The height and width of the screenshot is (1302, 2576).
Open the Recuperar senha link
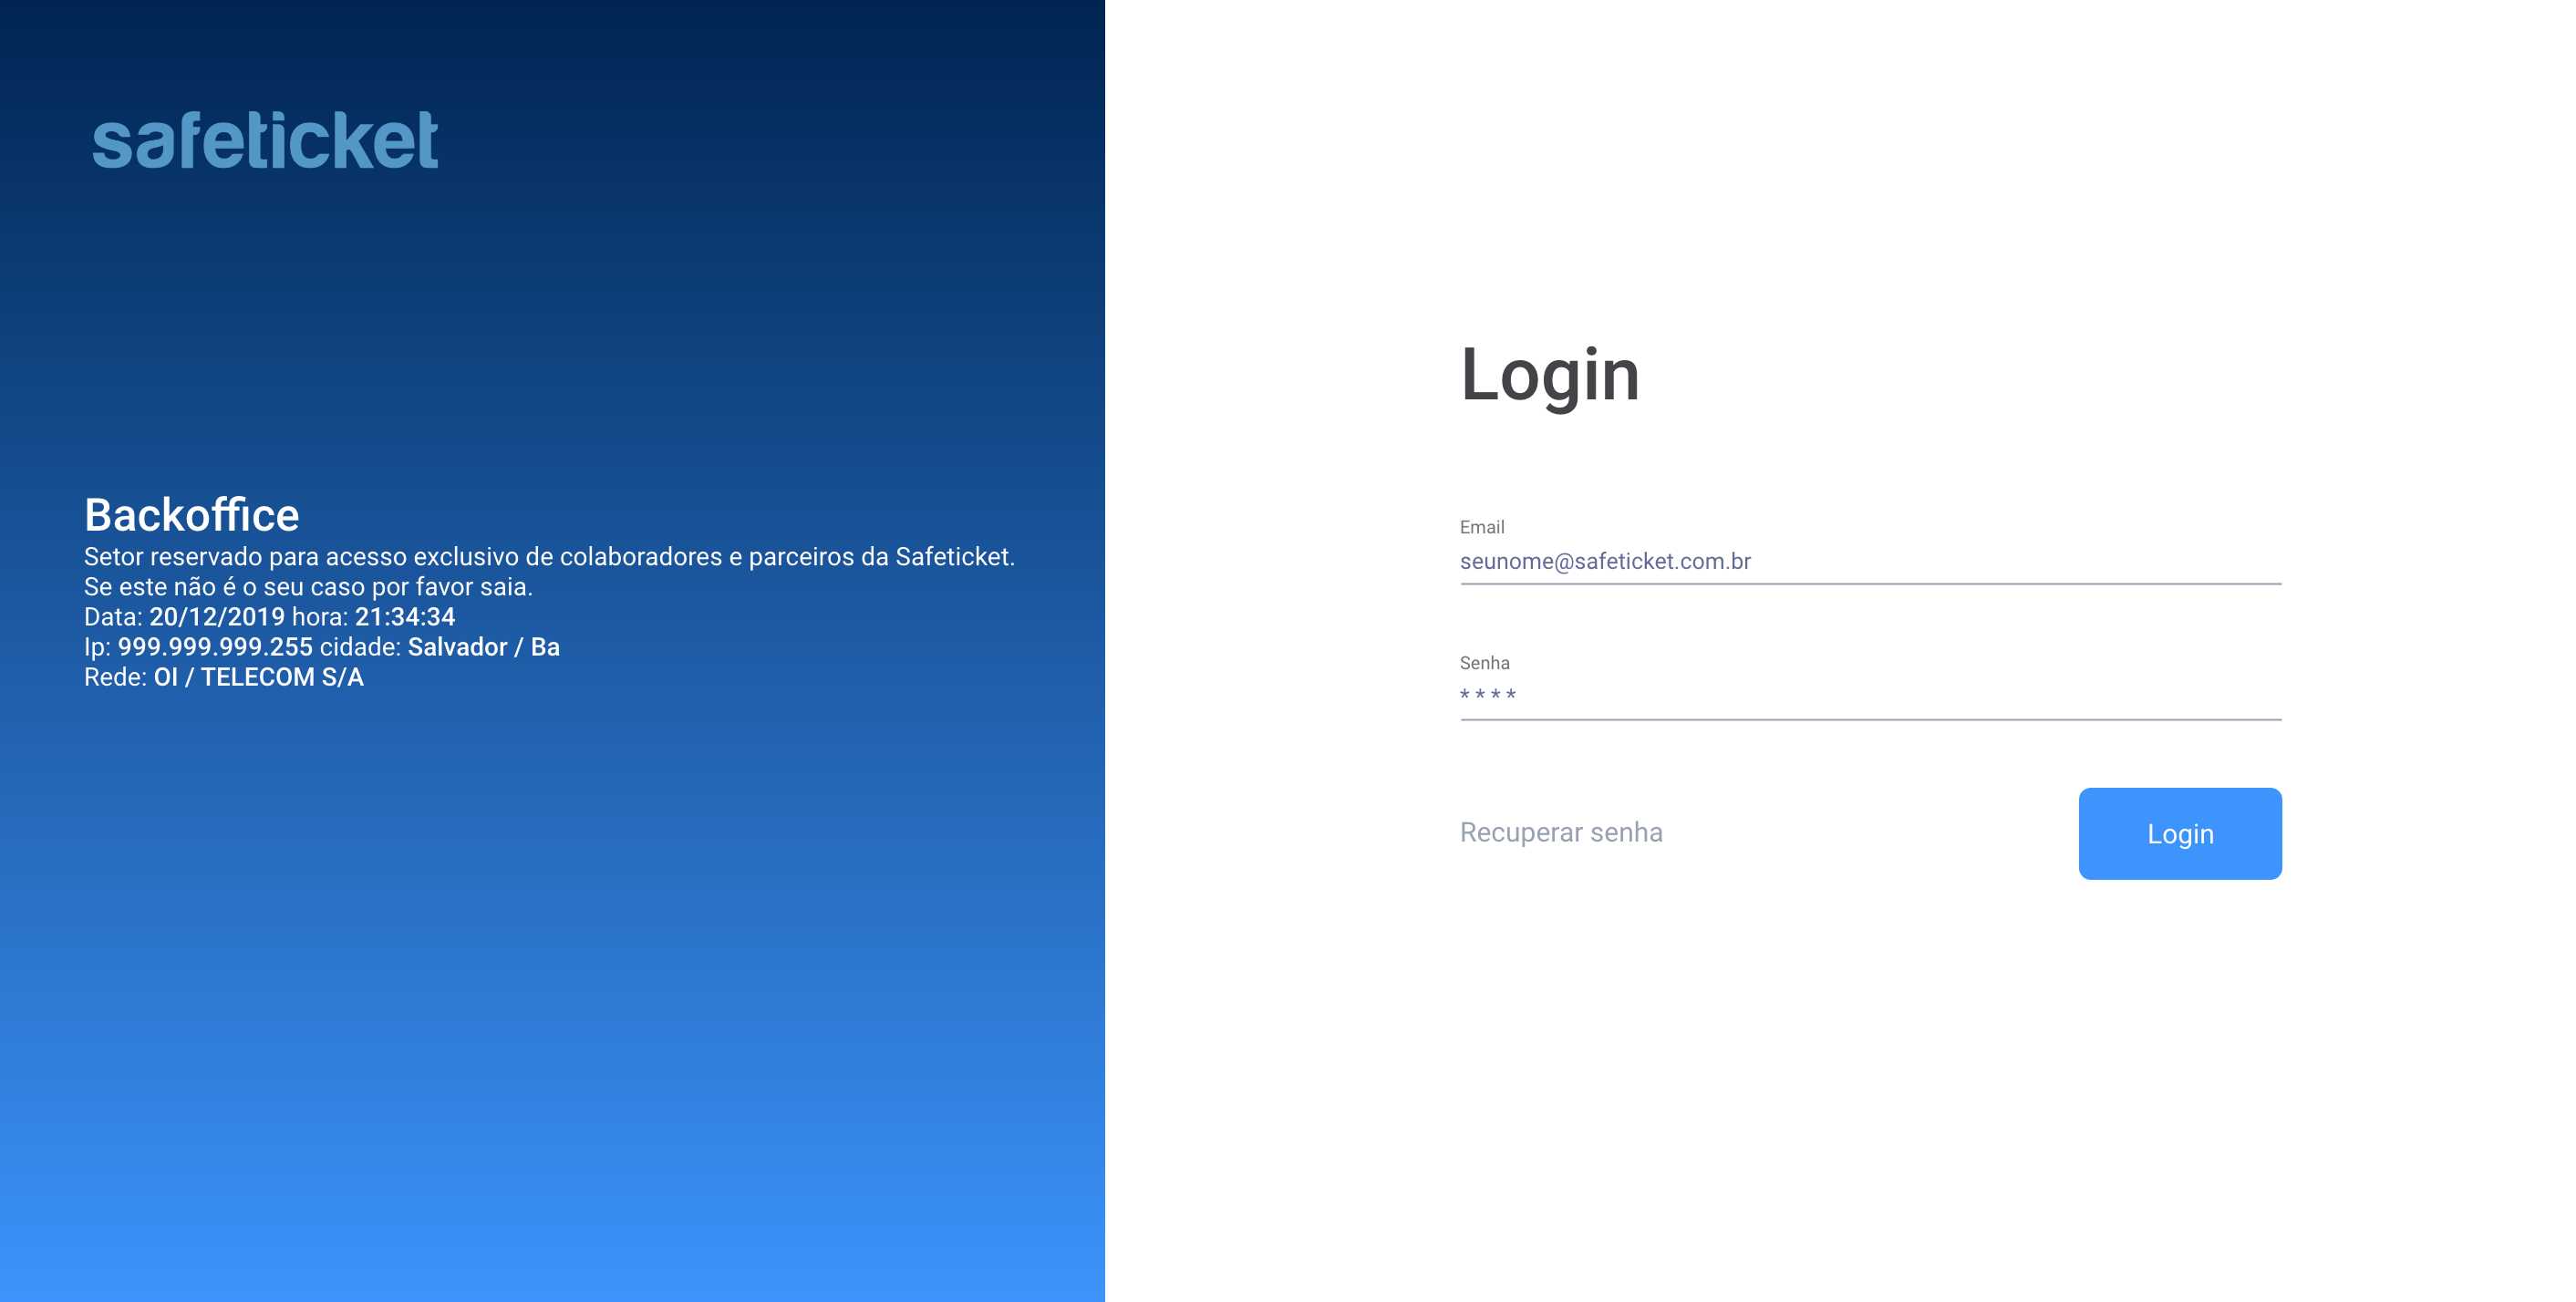[1561, 832]
